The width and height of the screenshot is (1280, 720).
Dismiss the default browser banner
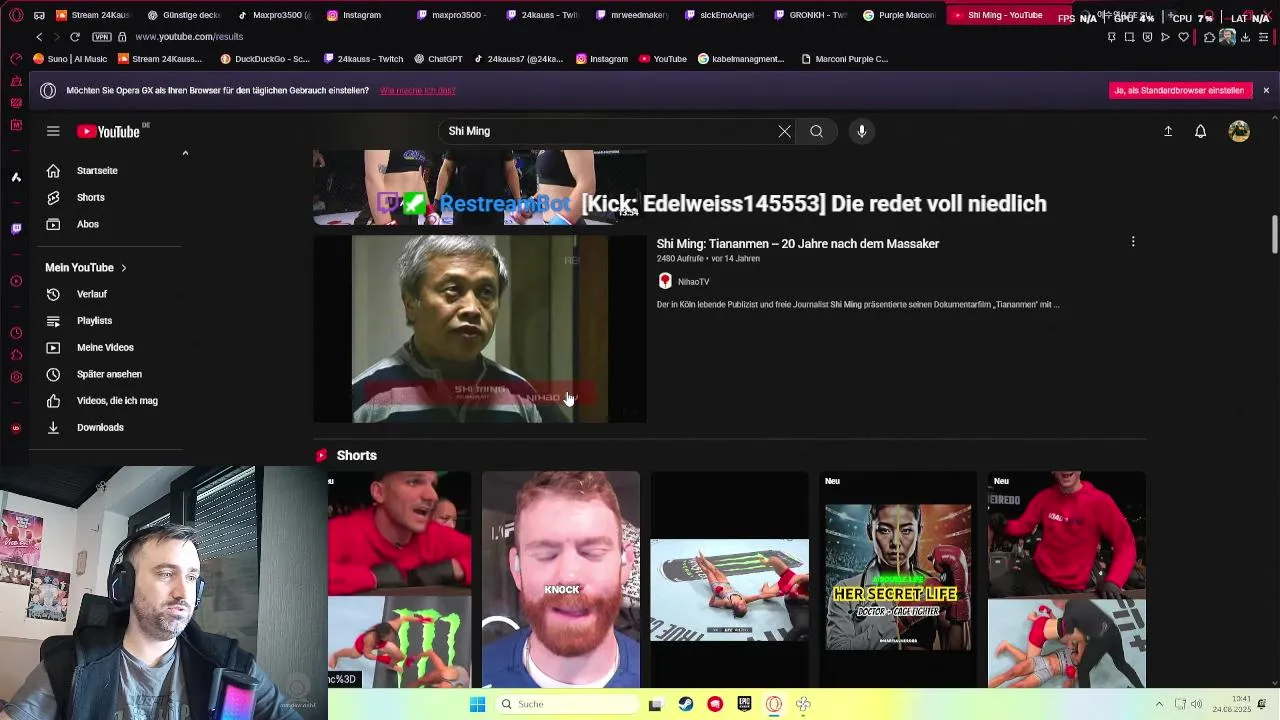[1266, 90]
